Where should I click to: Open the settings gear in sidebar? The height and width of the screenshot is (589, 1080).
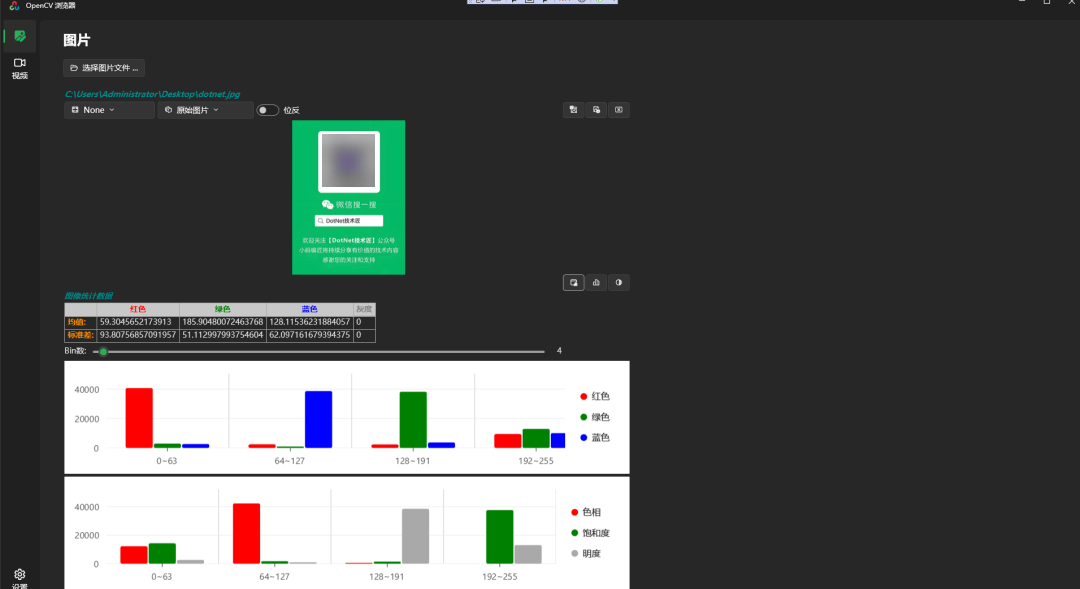click(x=20, y=577)
